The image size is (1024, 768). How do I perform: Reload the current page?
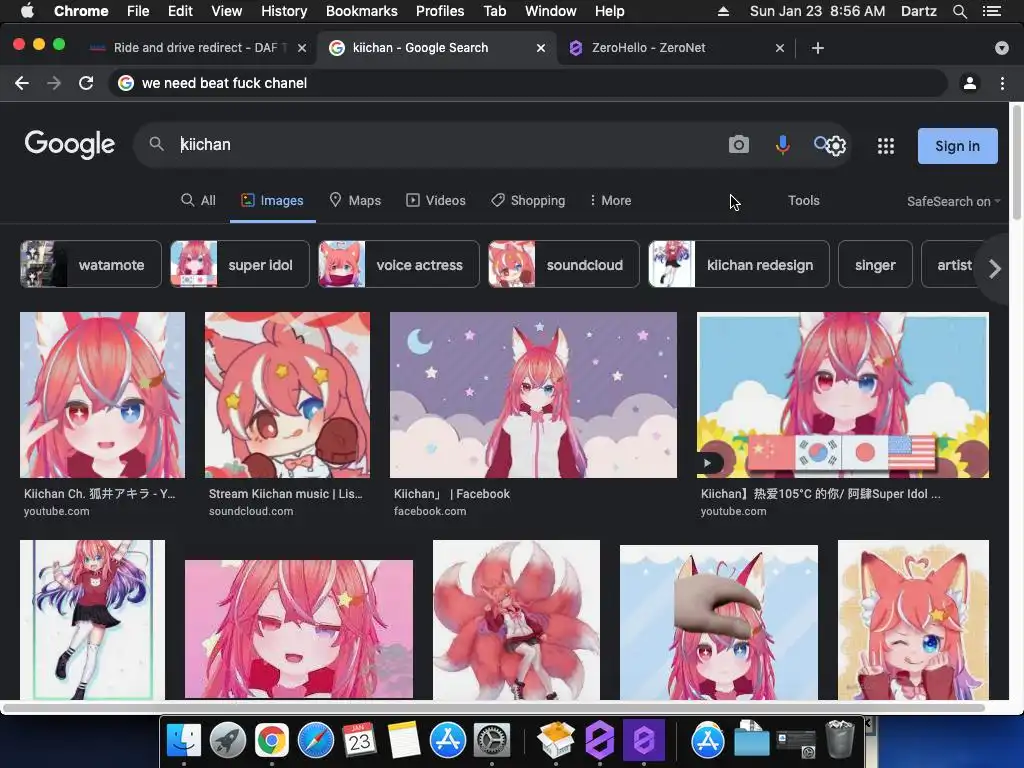(86, 83)
